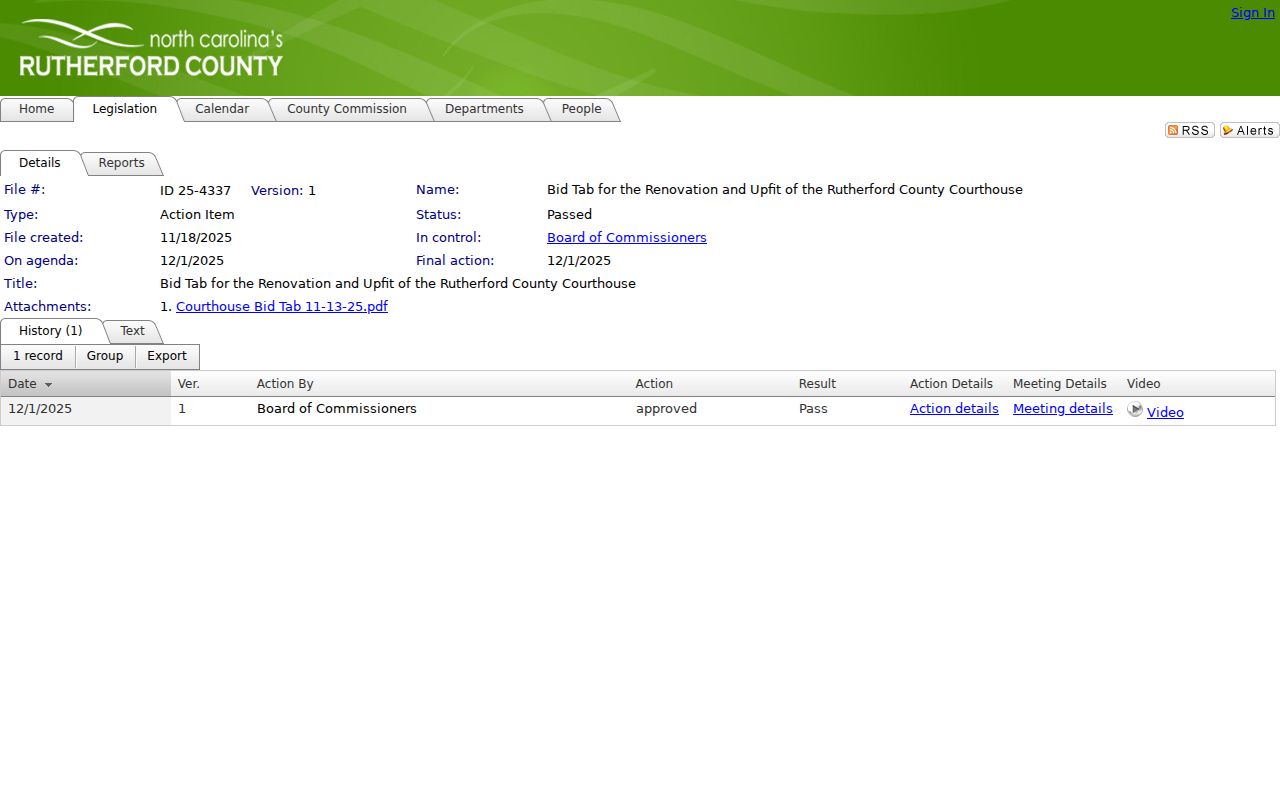Click the Action By column header
The width and height of the screenshot is (1280, 800).
click(x=285, y=384)
